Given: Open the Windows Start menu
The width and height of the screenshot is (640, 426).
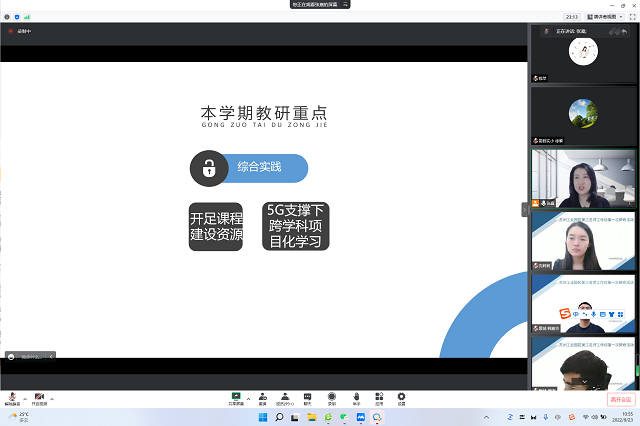Looking at the screenshot, I should click(263, 417).
